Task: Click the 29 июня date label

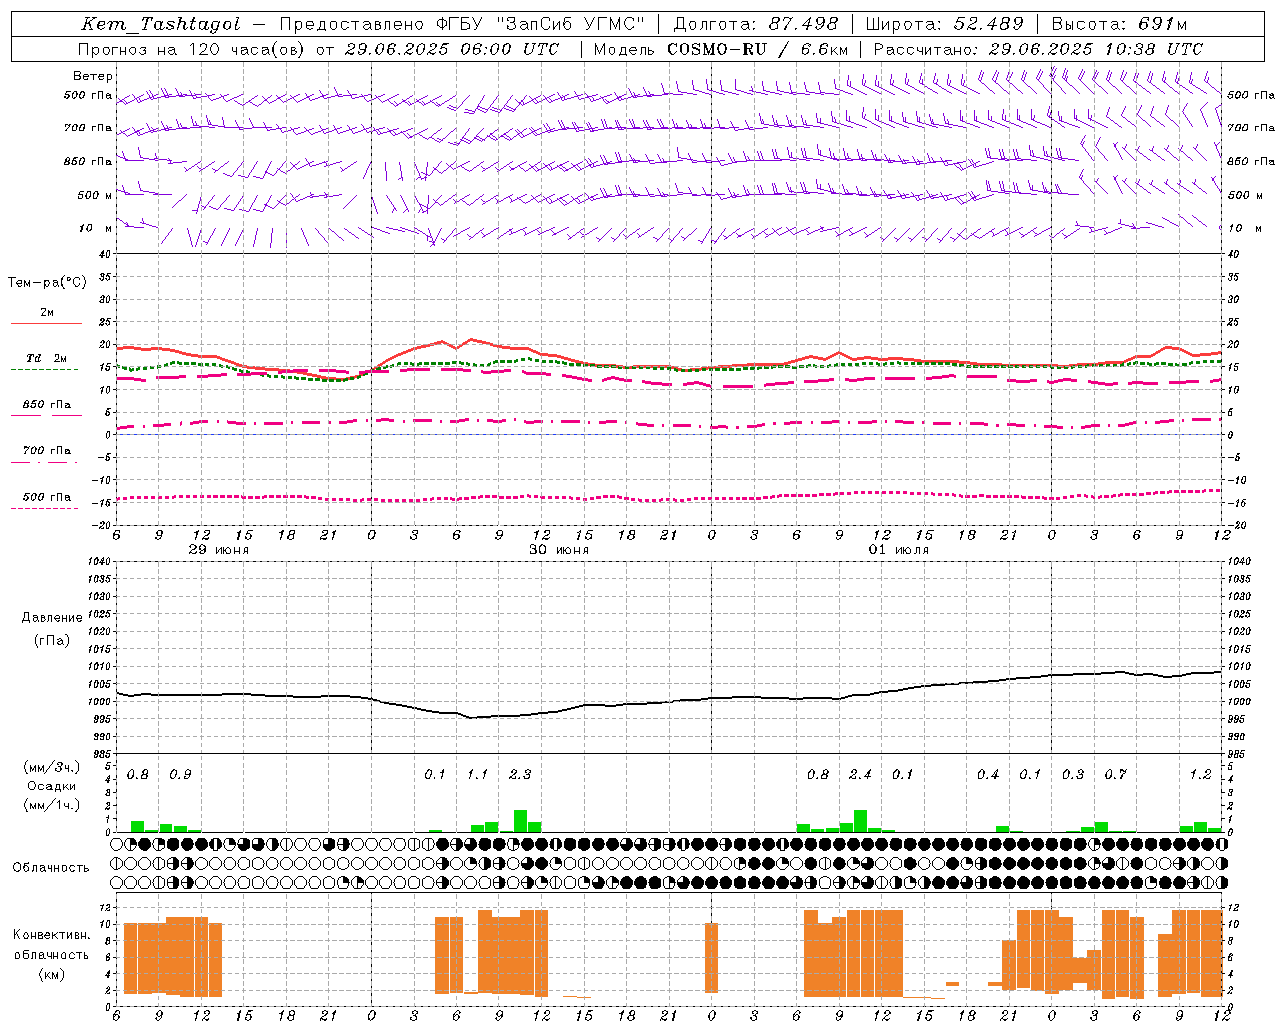Action: 219,550
